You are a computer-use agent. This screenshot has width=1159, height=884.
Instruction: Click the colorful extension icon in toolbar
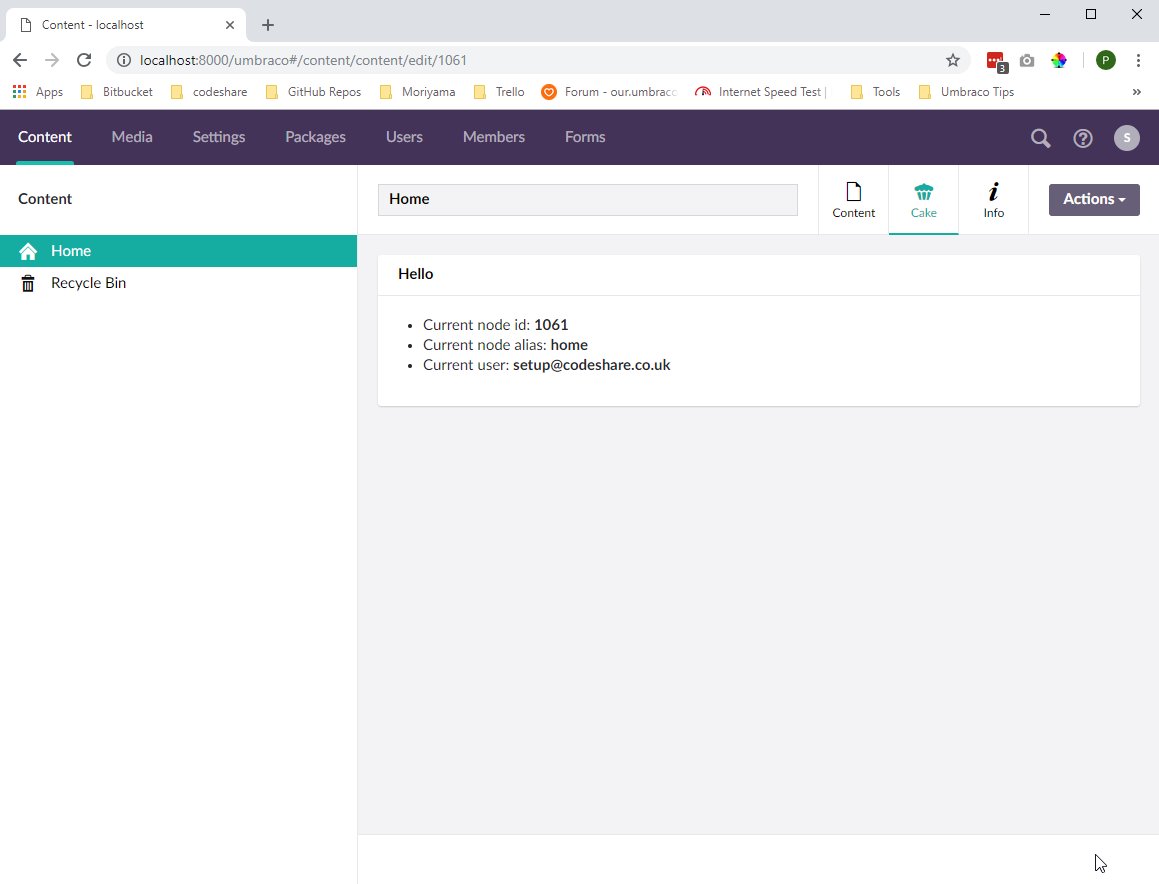(x=1059, y=60)
